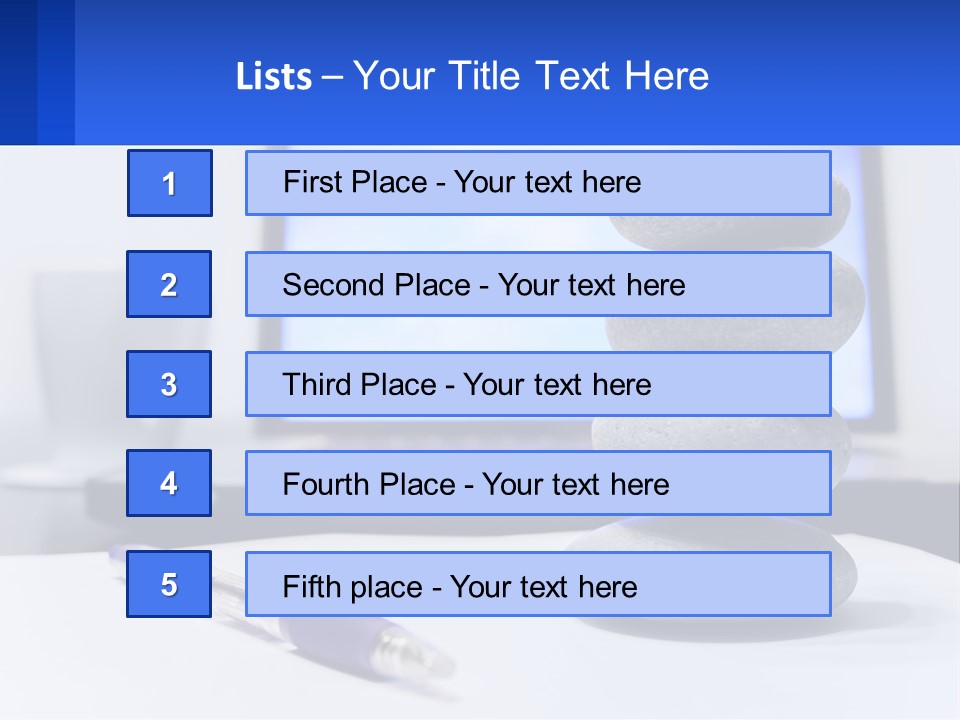Click the stone visible between Third and Fourth boxes
Viewport: 960px width, 720px height.
coord(720,433)
